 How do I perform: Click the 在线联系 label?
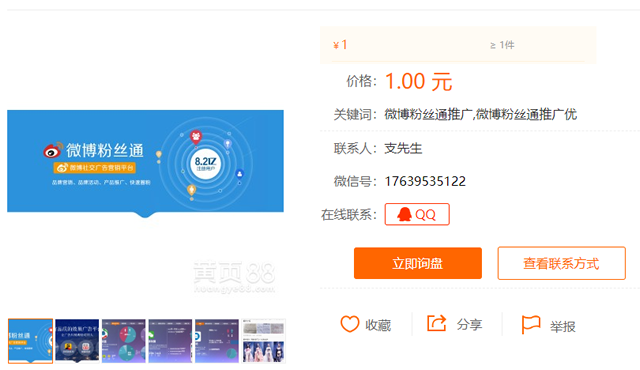[348, 215]
